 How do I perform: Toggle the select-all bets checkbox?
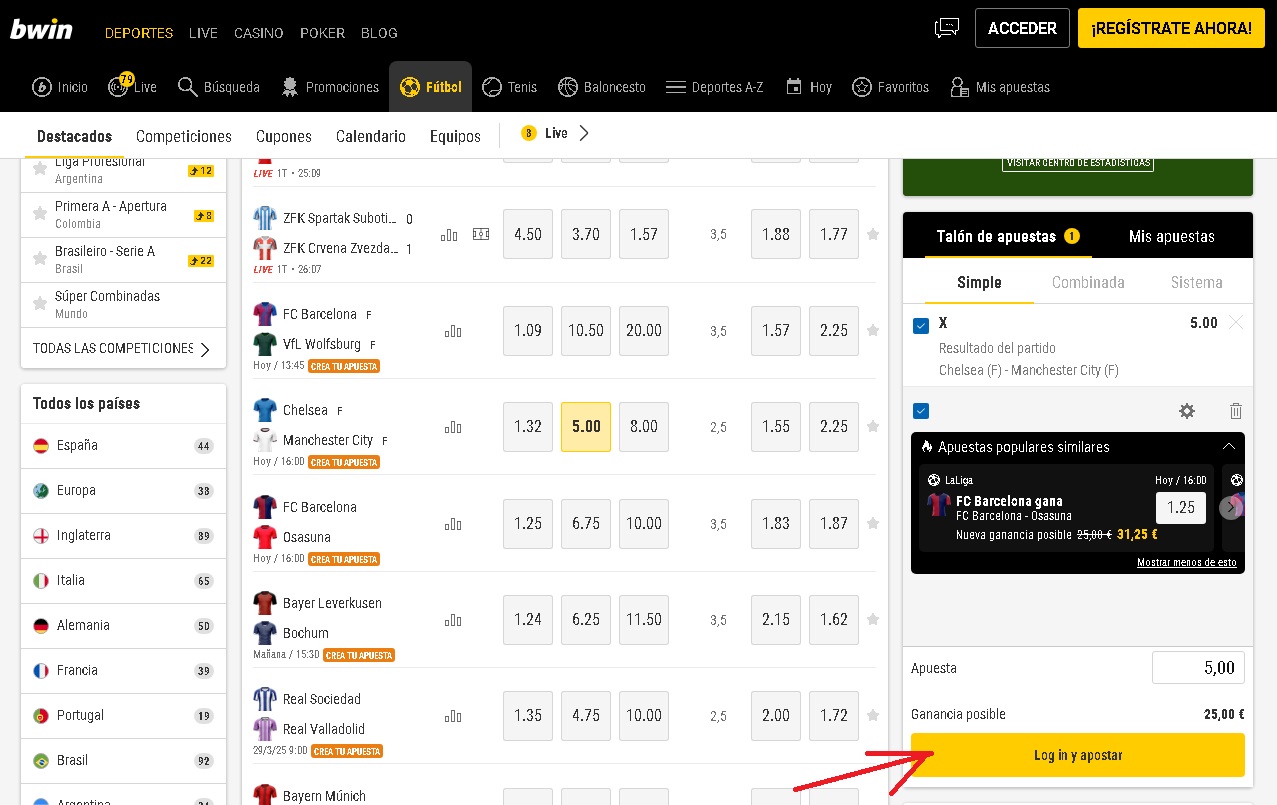[921, 411]
